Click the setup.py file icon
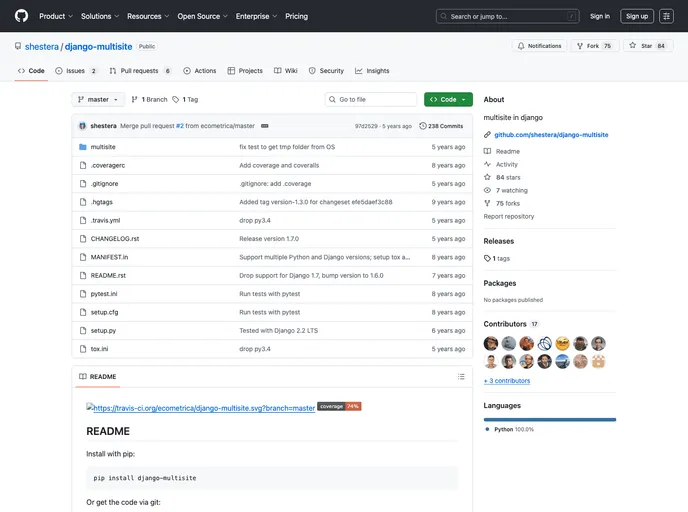 (83, 331)
